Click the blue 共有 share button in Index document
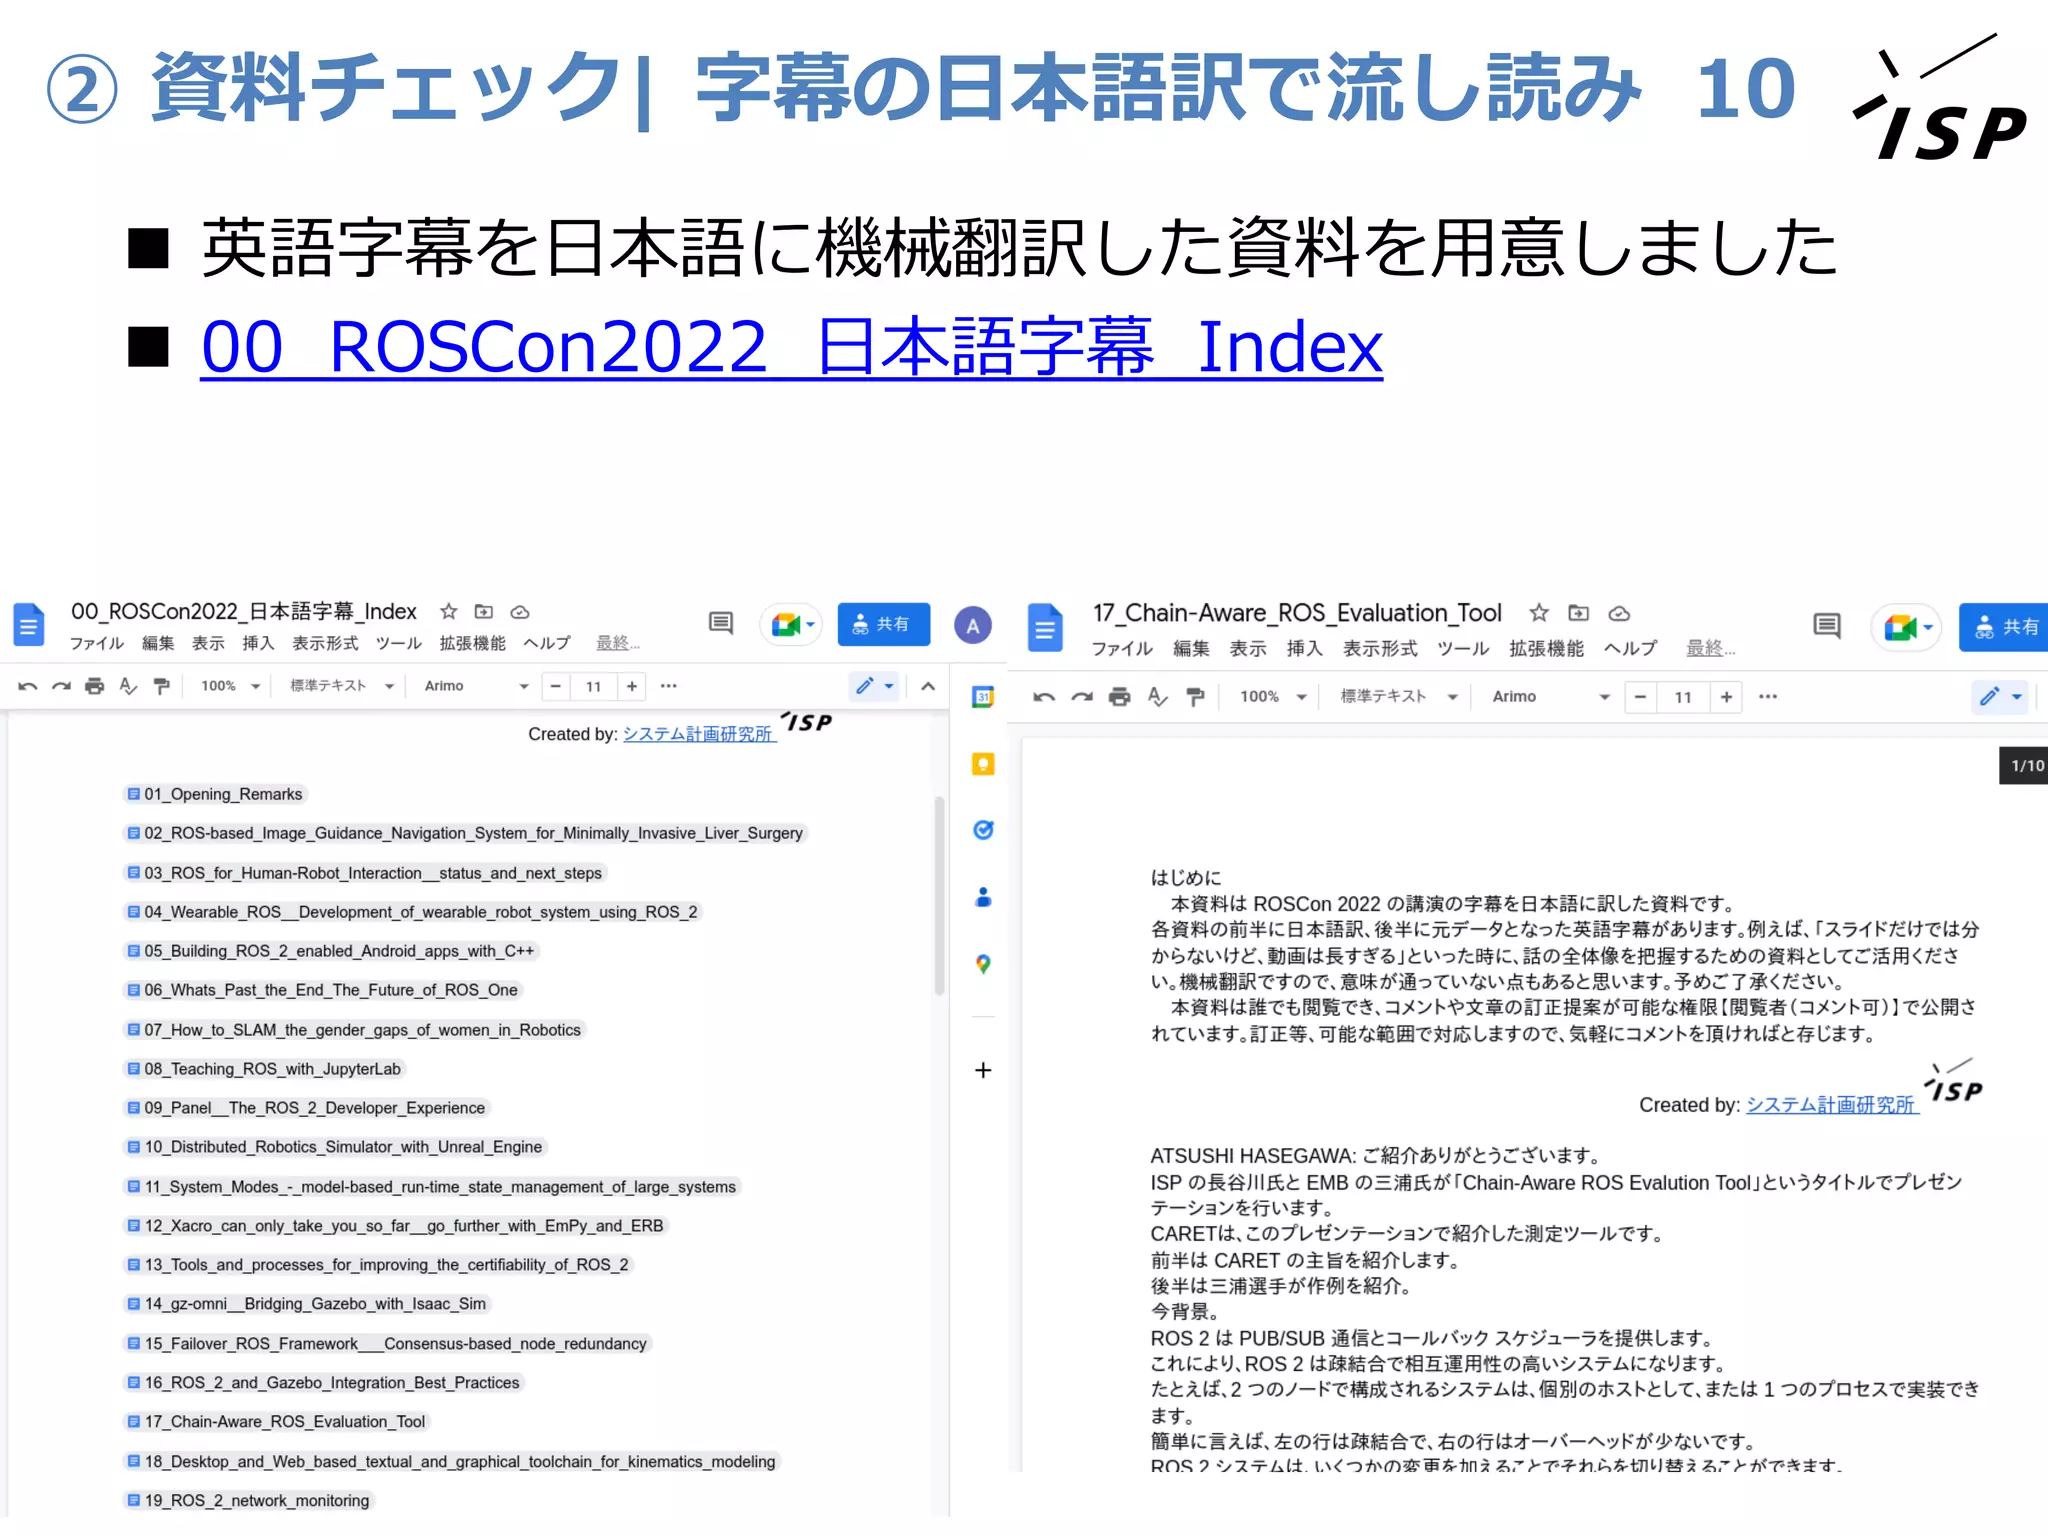The image size is (2048, 1536). pyautogui.click(x=883, y=625)
